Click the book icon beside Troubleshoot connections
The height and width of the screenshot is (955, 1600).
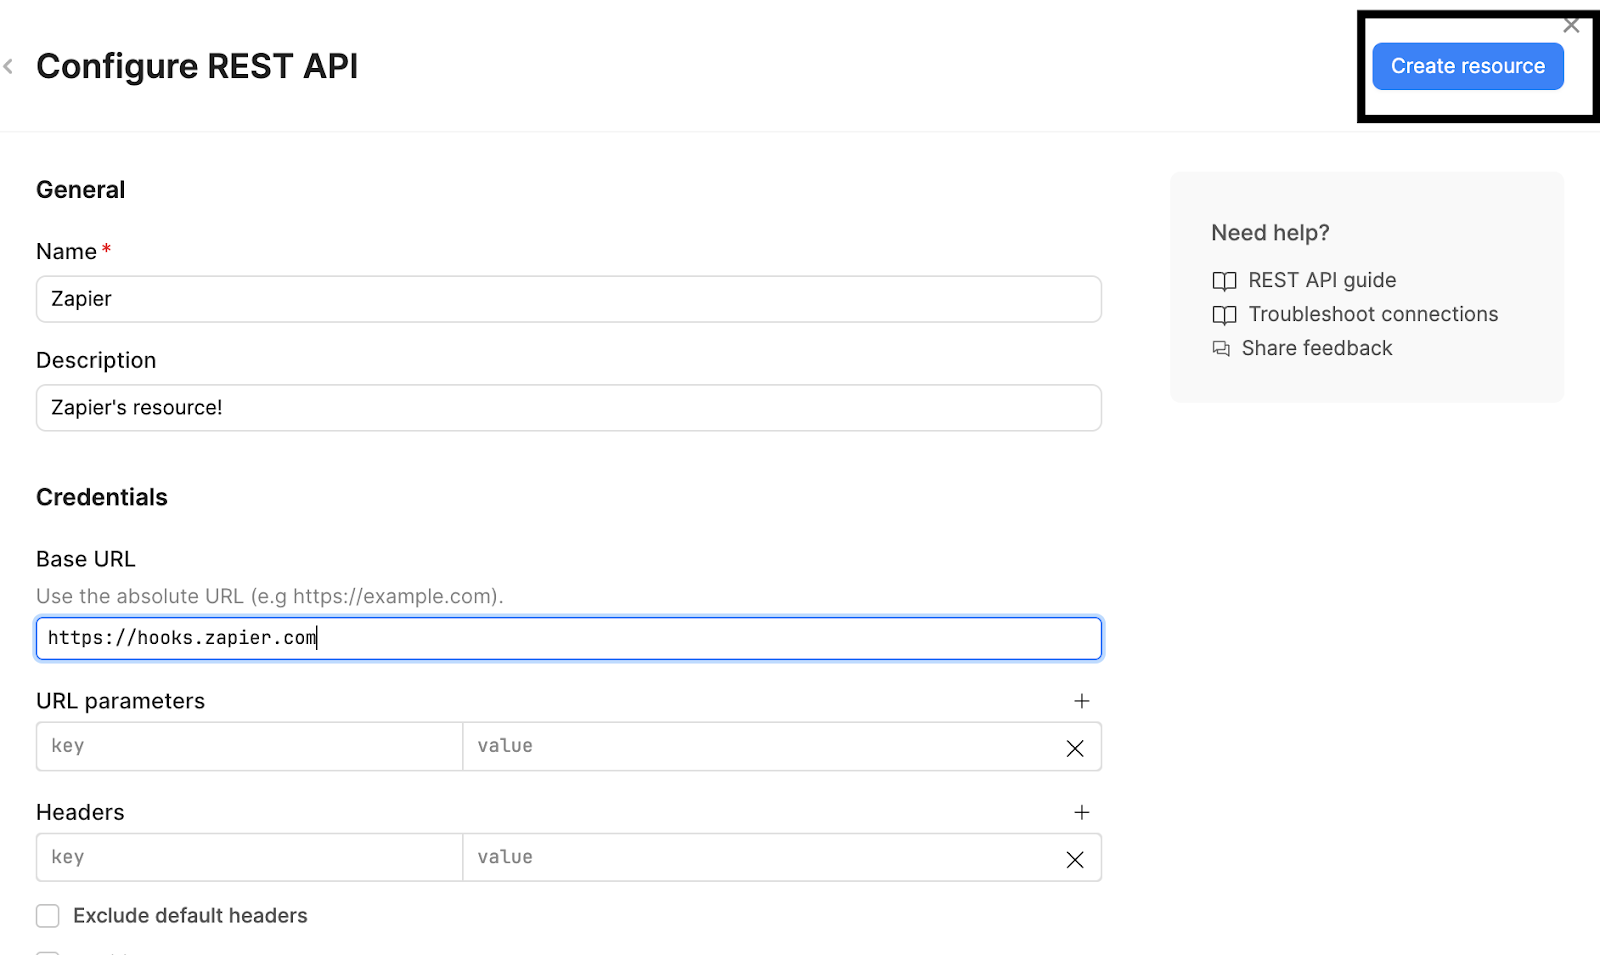click(x=1224, y=315)
